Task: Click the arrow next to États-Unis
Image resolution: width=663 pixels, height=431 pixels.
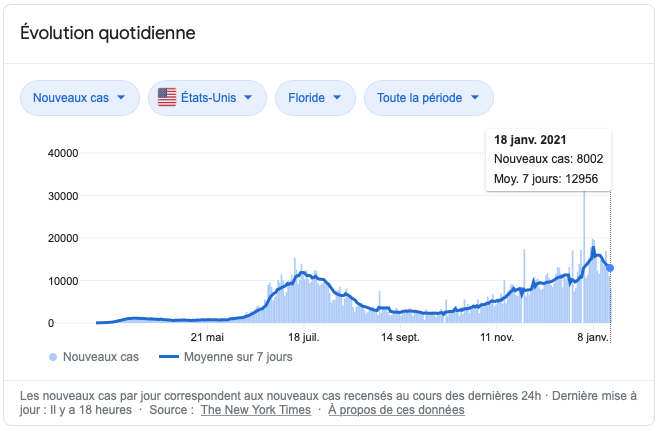Action: pos(248,98)
